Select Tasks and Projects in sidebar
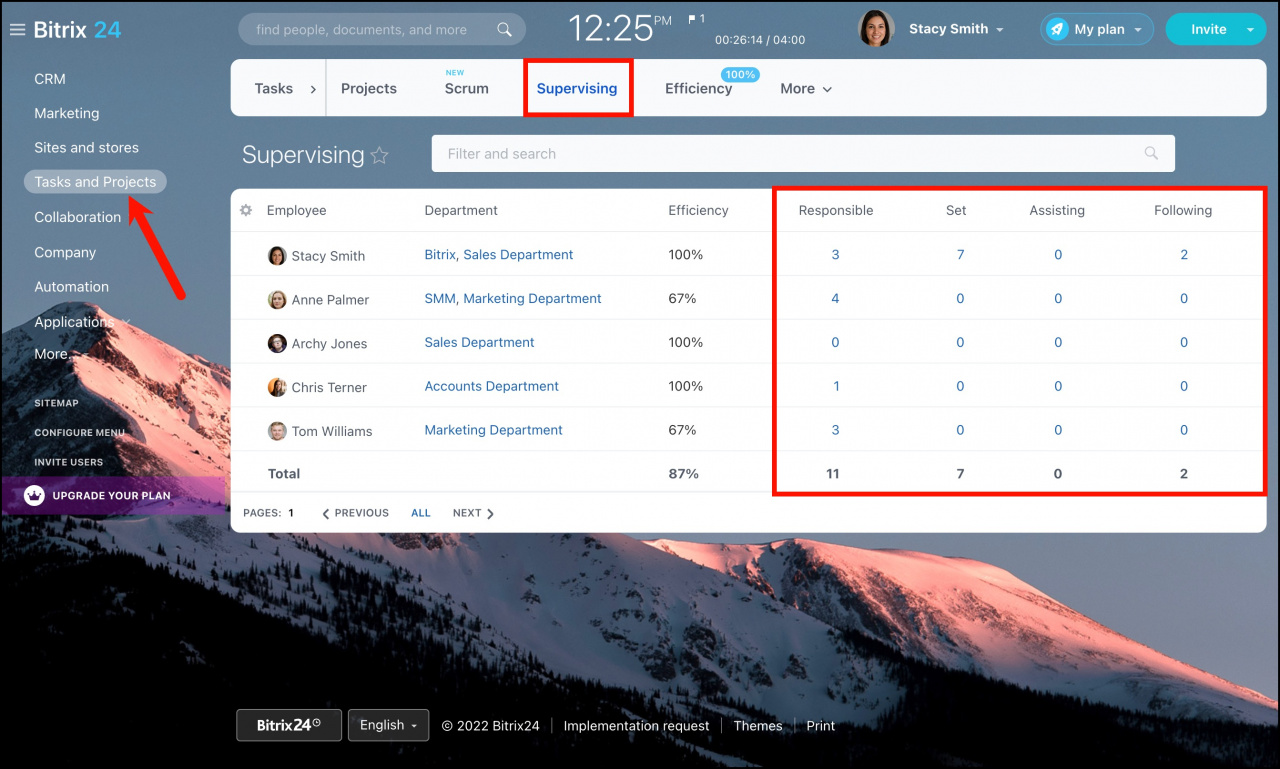 [x=95, y=182]
